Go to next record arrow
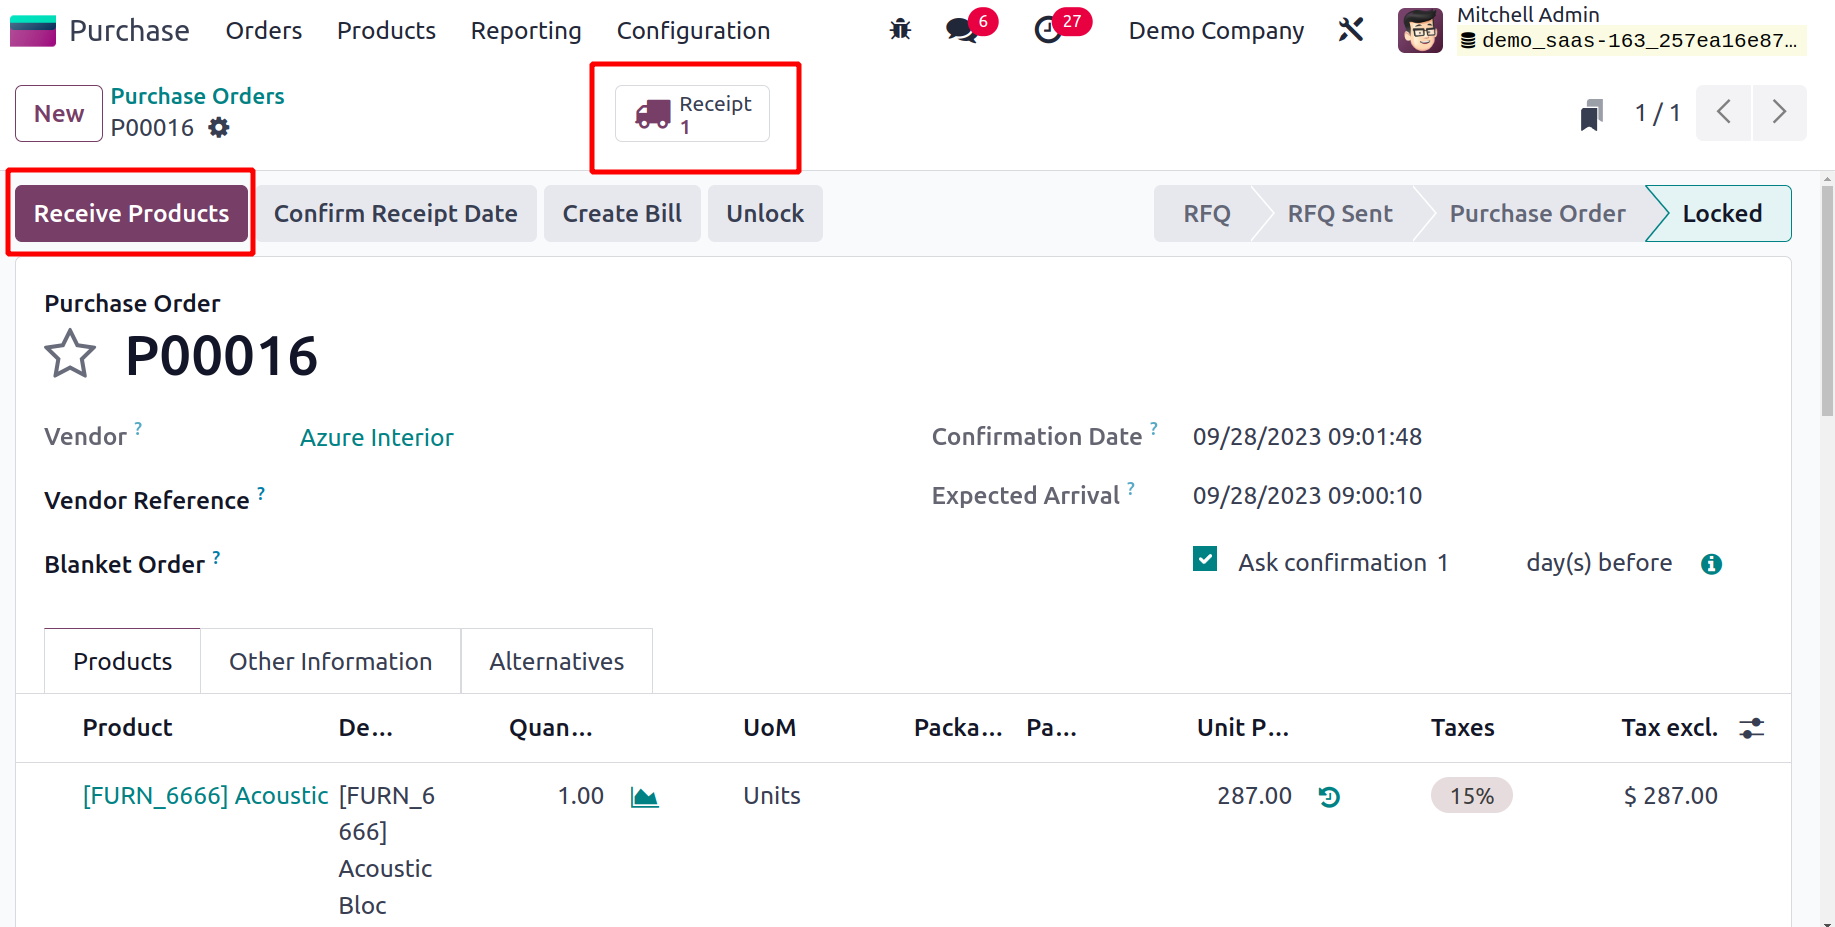The height and width of the screenshot is (927, 1835). [x=1779, y=112]
